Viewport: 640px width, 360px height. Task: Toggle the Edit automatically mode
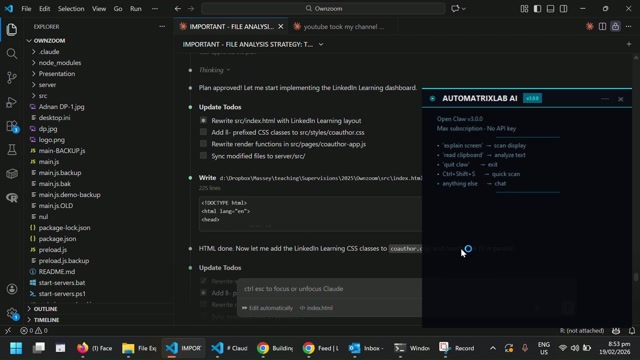pos(267,308)
